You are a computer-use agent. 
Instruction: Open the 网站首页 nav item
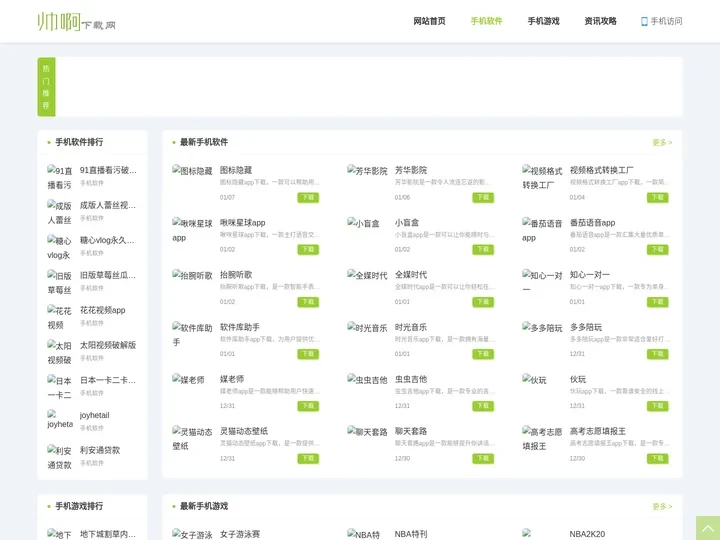429,21
